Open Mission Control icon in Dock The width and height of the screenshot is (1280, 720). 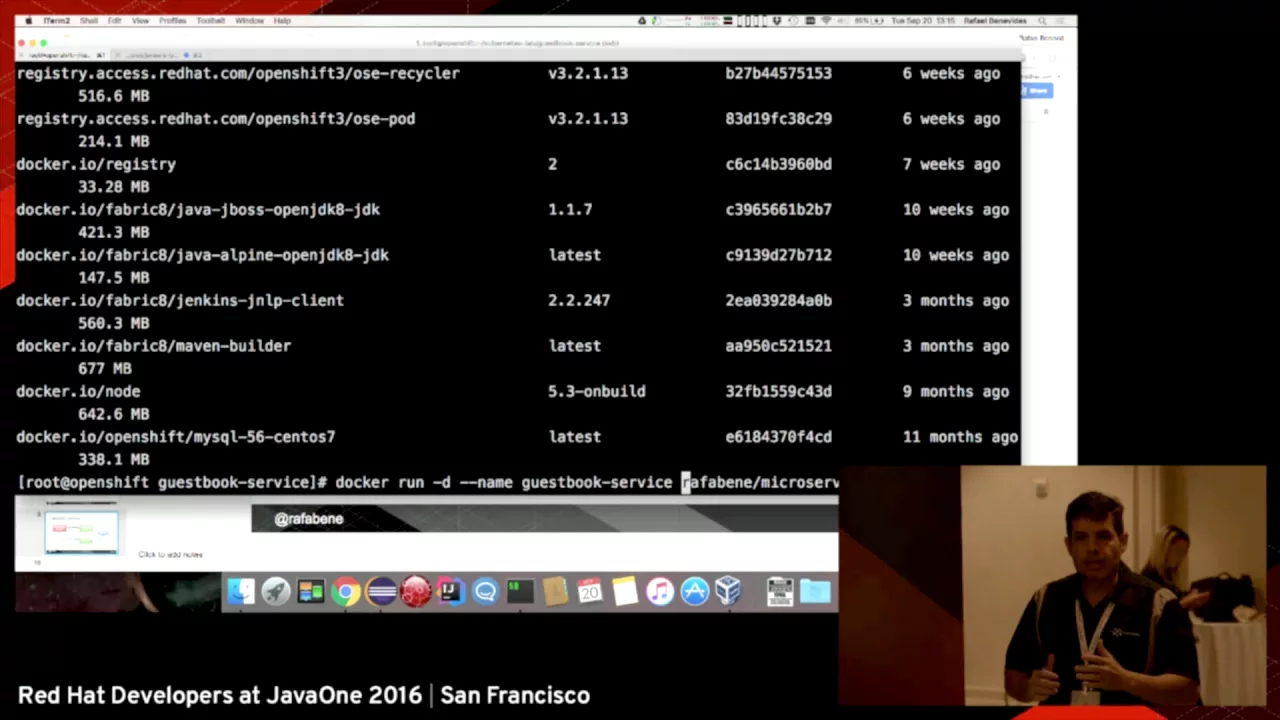pyautogui.click(x=311, y=592)
